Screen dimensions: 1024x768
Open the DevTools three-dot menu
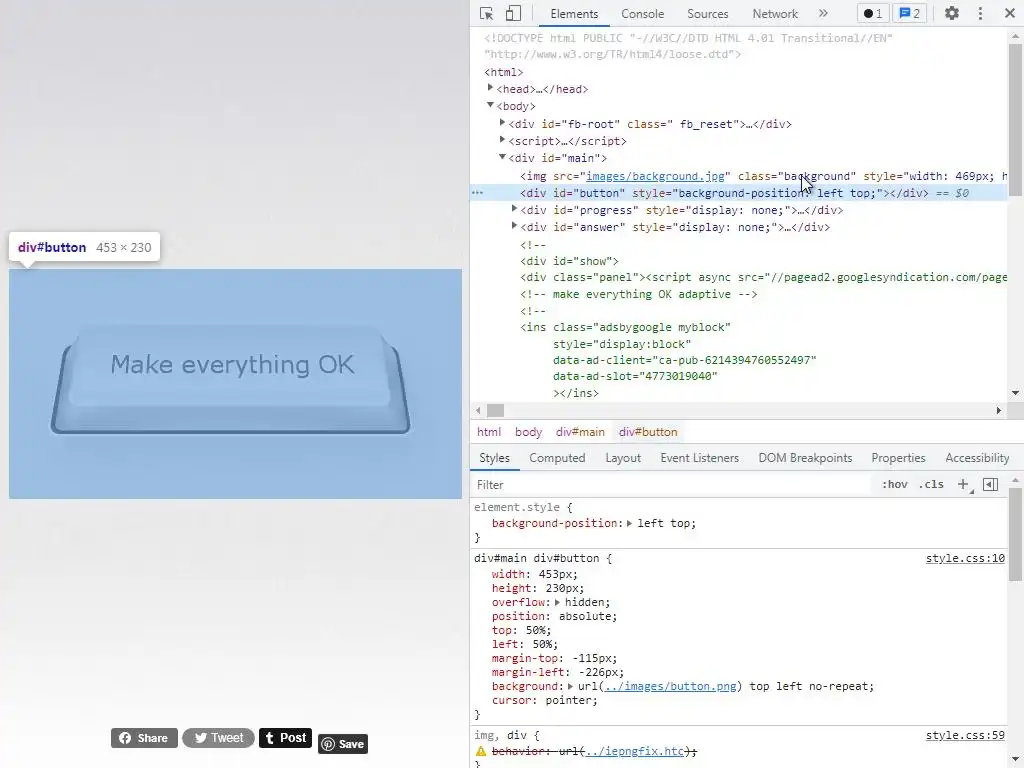[x=980, y=13]
